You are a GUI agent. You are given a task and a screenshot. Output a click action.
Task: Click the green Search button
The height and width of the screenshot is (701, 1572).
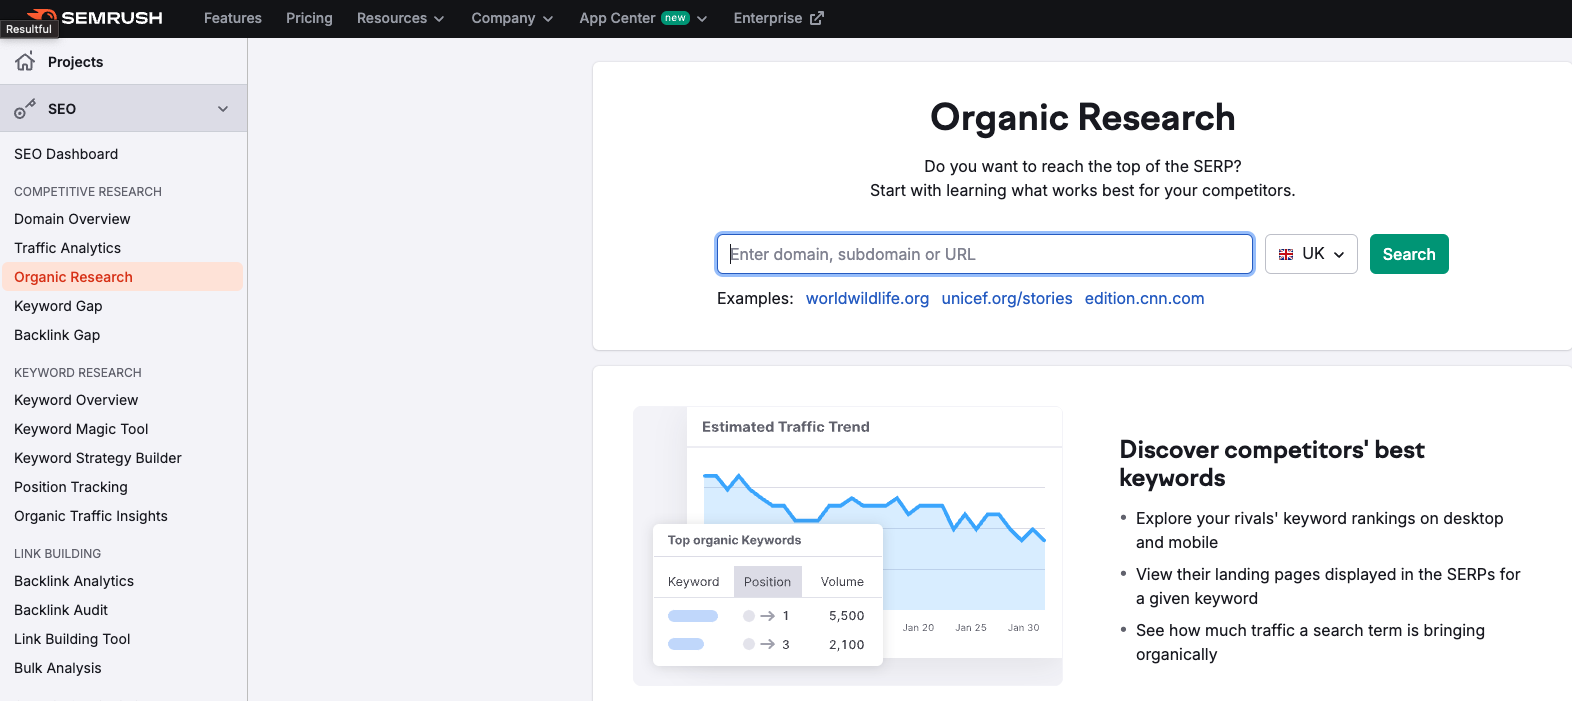(x=1409, y=254)
